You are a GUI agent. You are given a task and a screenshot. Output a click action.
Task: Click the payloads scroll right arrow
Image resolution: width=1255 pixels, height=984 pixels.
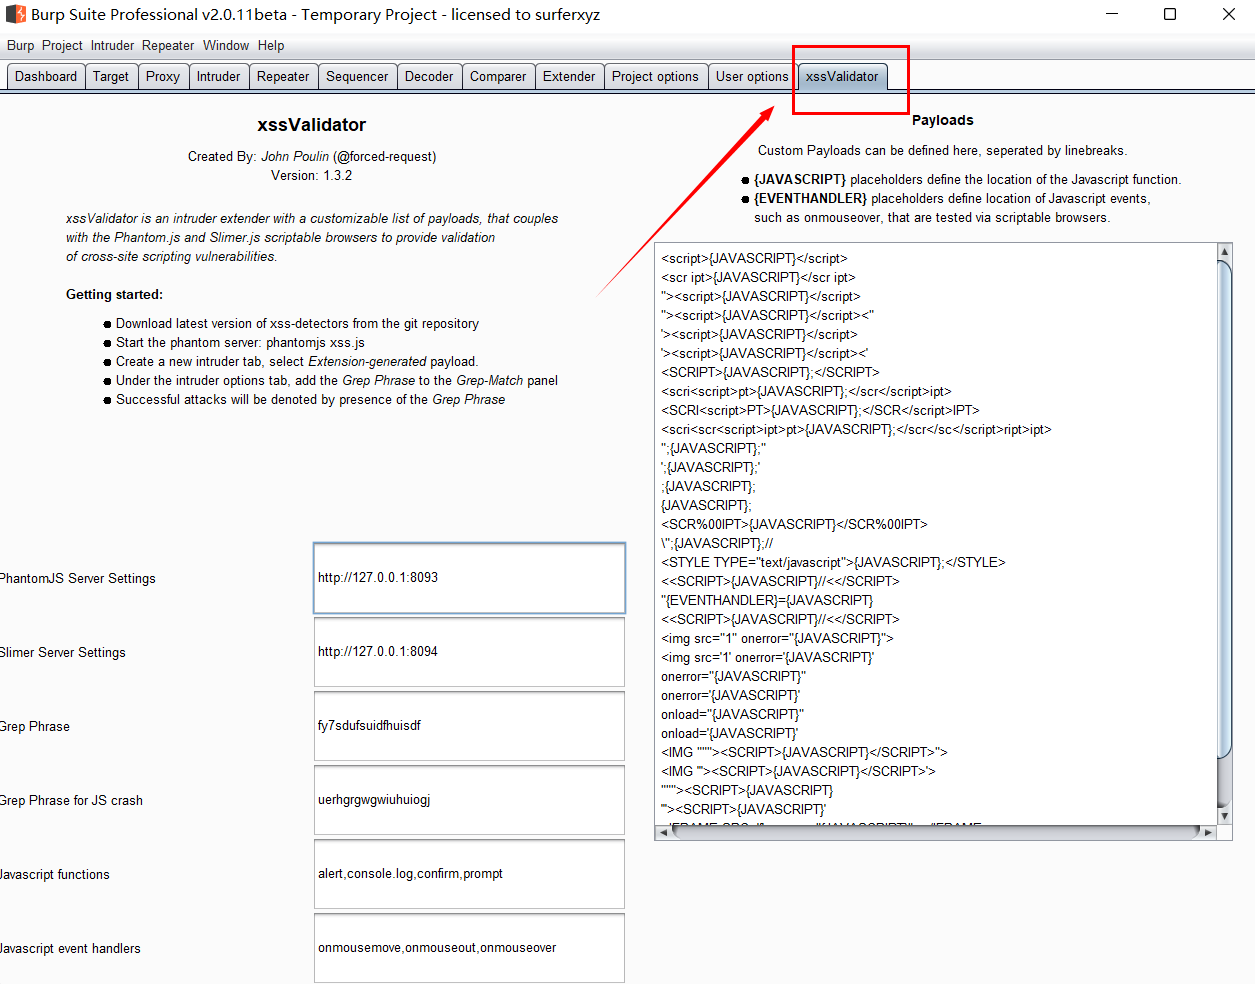click(x=1208, y=832)
